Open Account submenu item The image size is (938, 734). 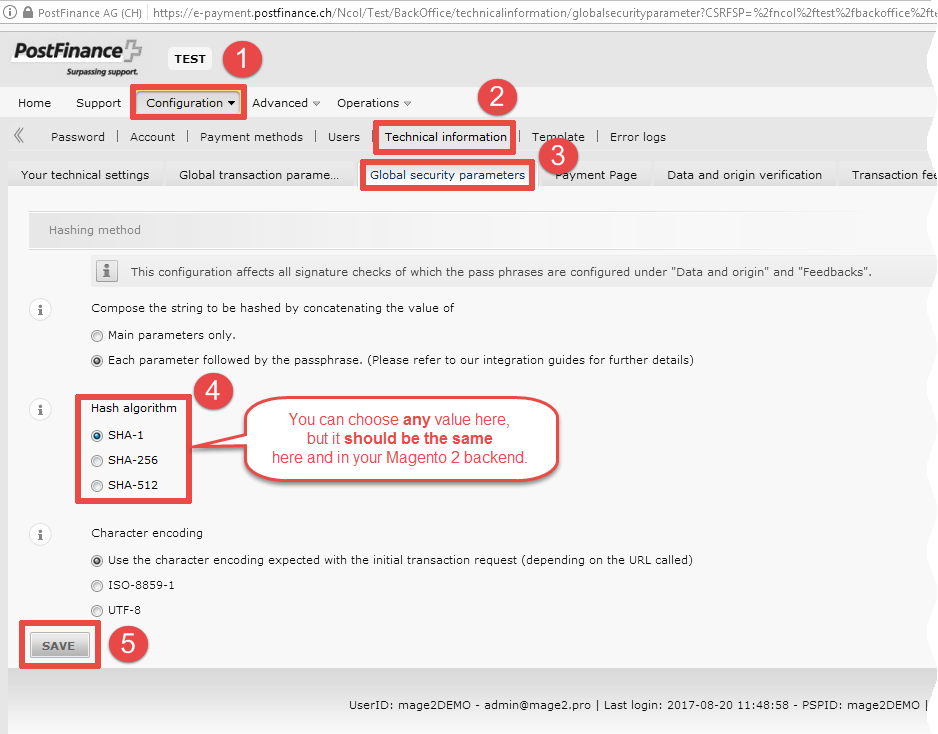click(x=153, y=137)
